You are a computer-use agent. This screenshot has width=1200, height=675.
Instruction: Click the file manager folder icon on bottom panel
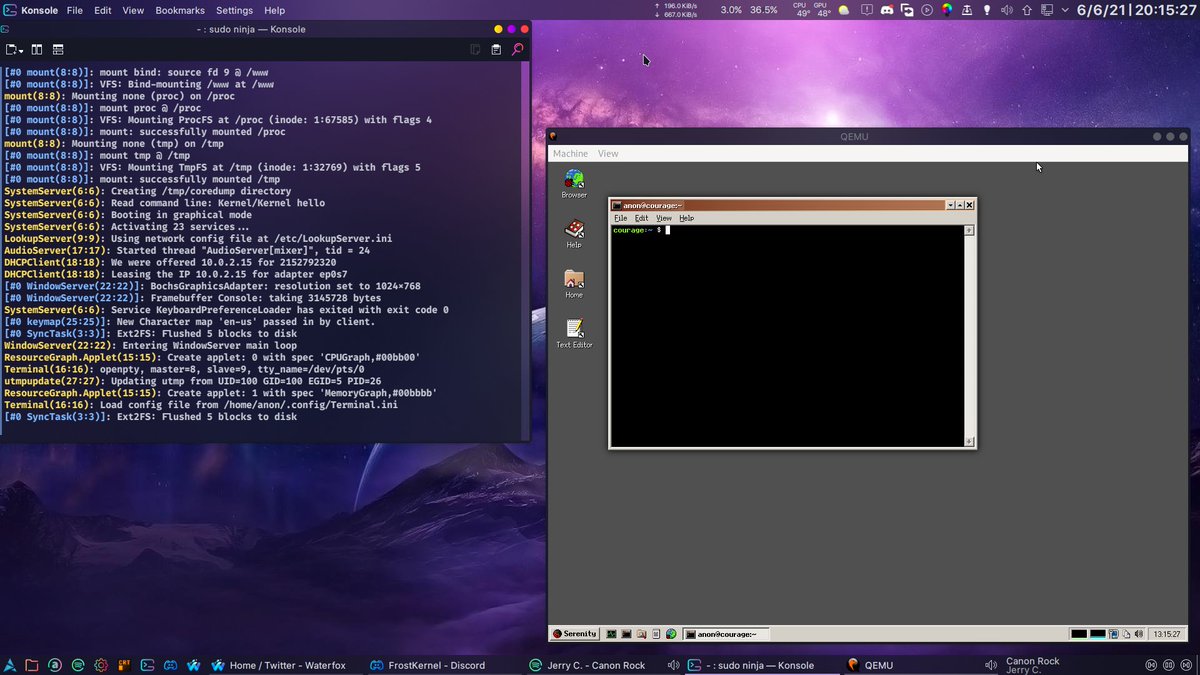[32, 665]
